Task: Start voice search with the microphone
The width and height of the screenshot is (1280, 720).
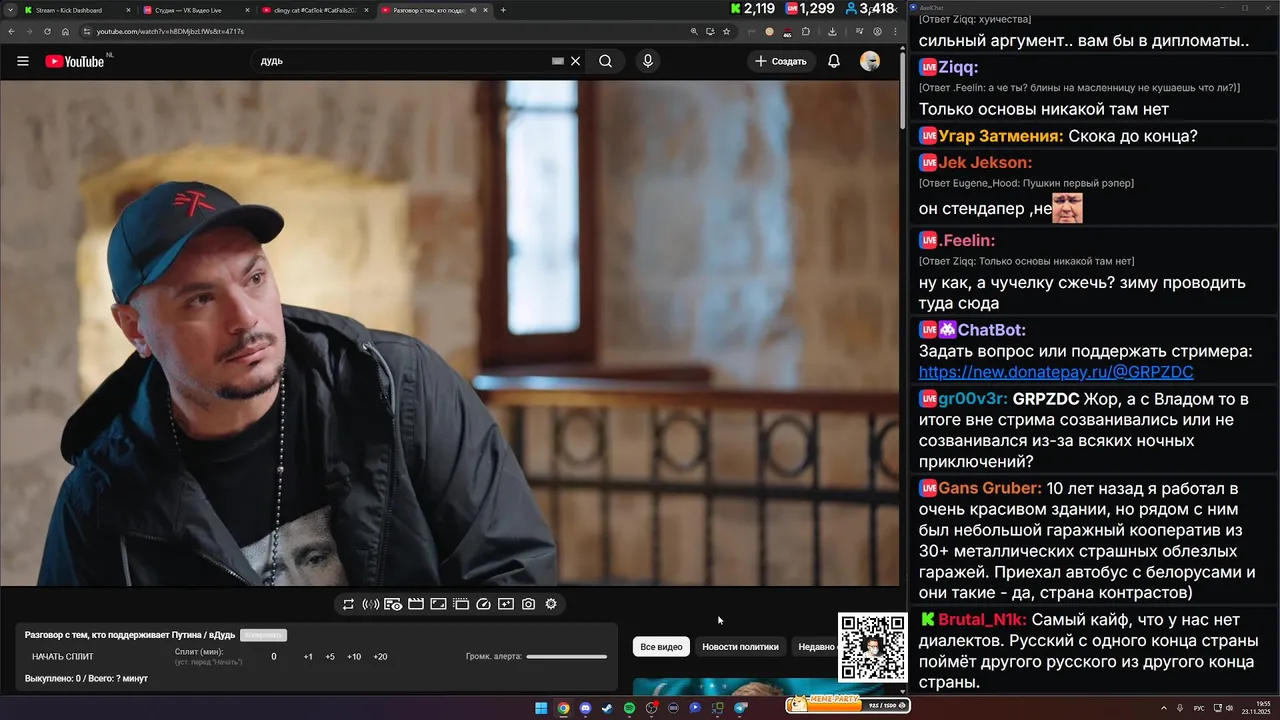Action: (x=648, y=61)
